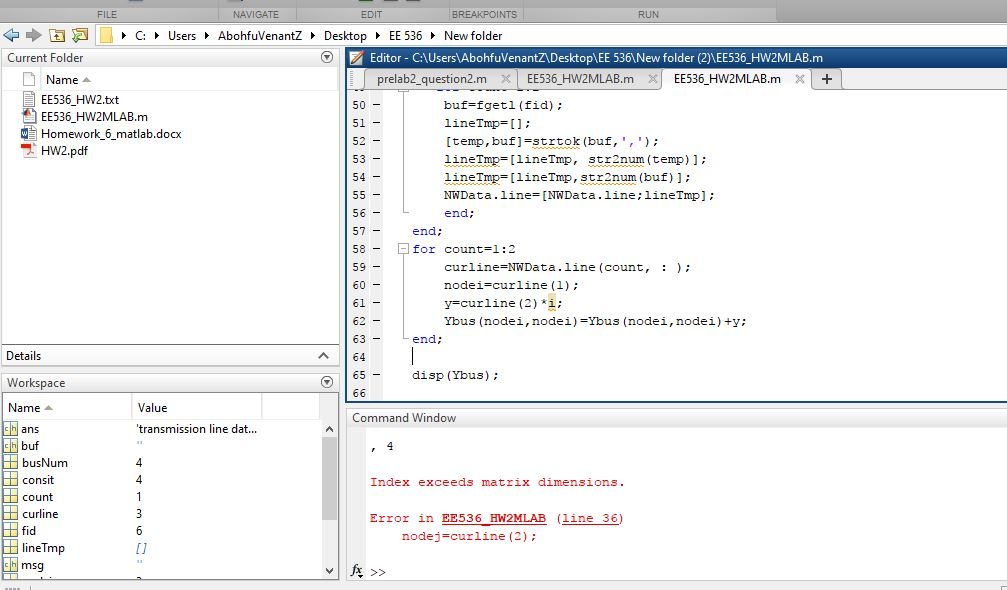Image resolution: width=1007 pixels, height=590 pixels.
Task: Click the Back navigation arrow
Action: coord(11,35)
